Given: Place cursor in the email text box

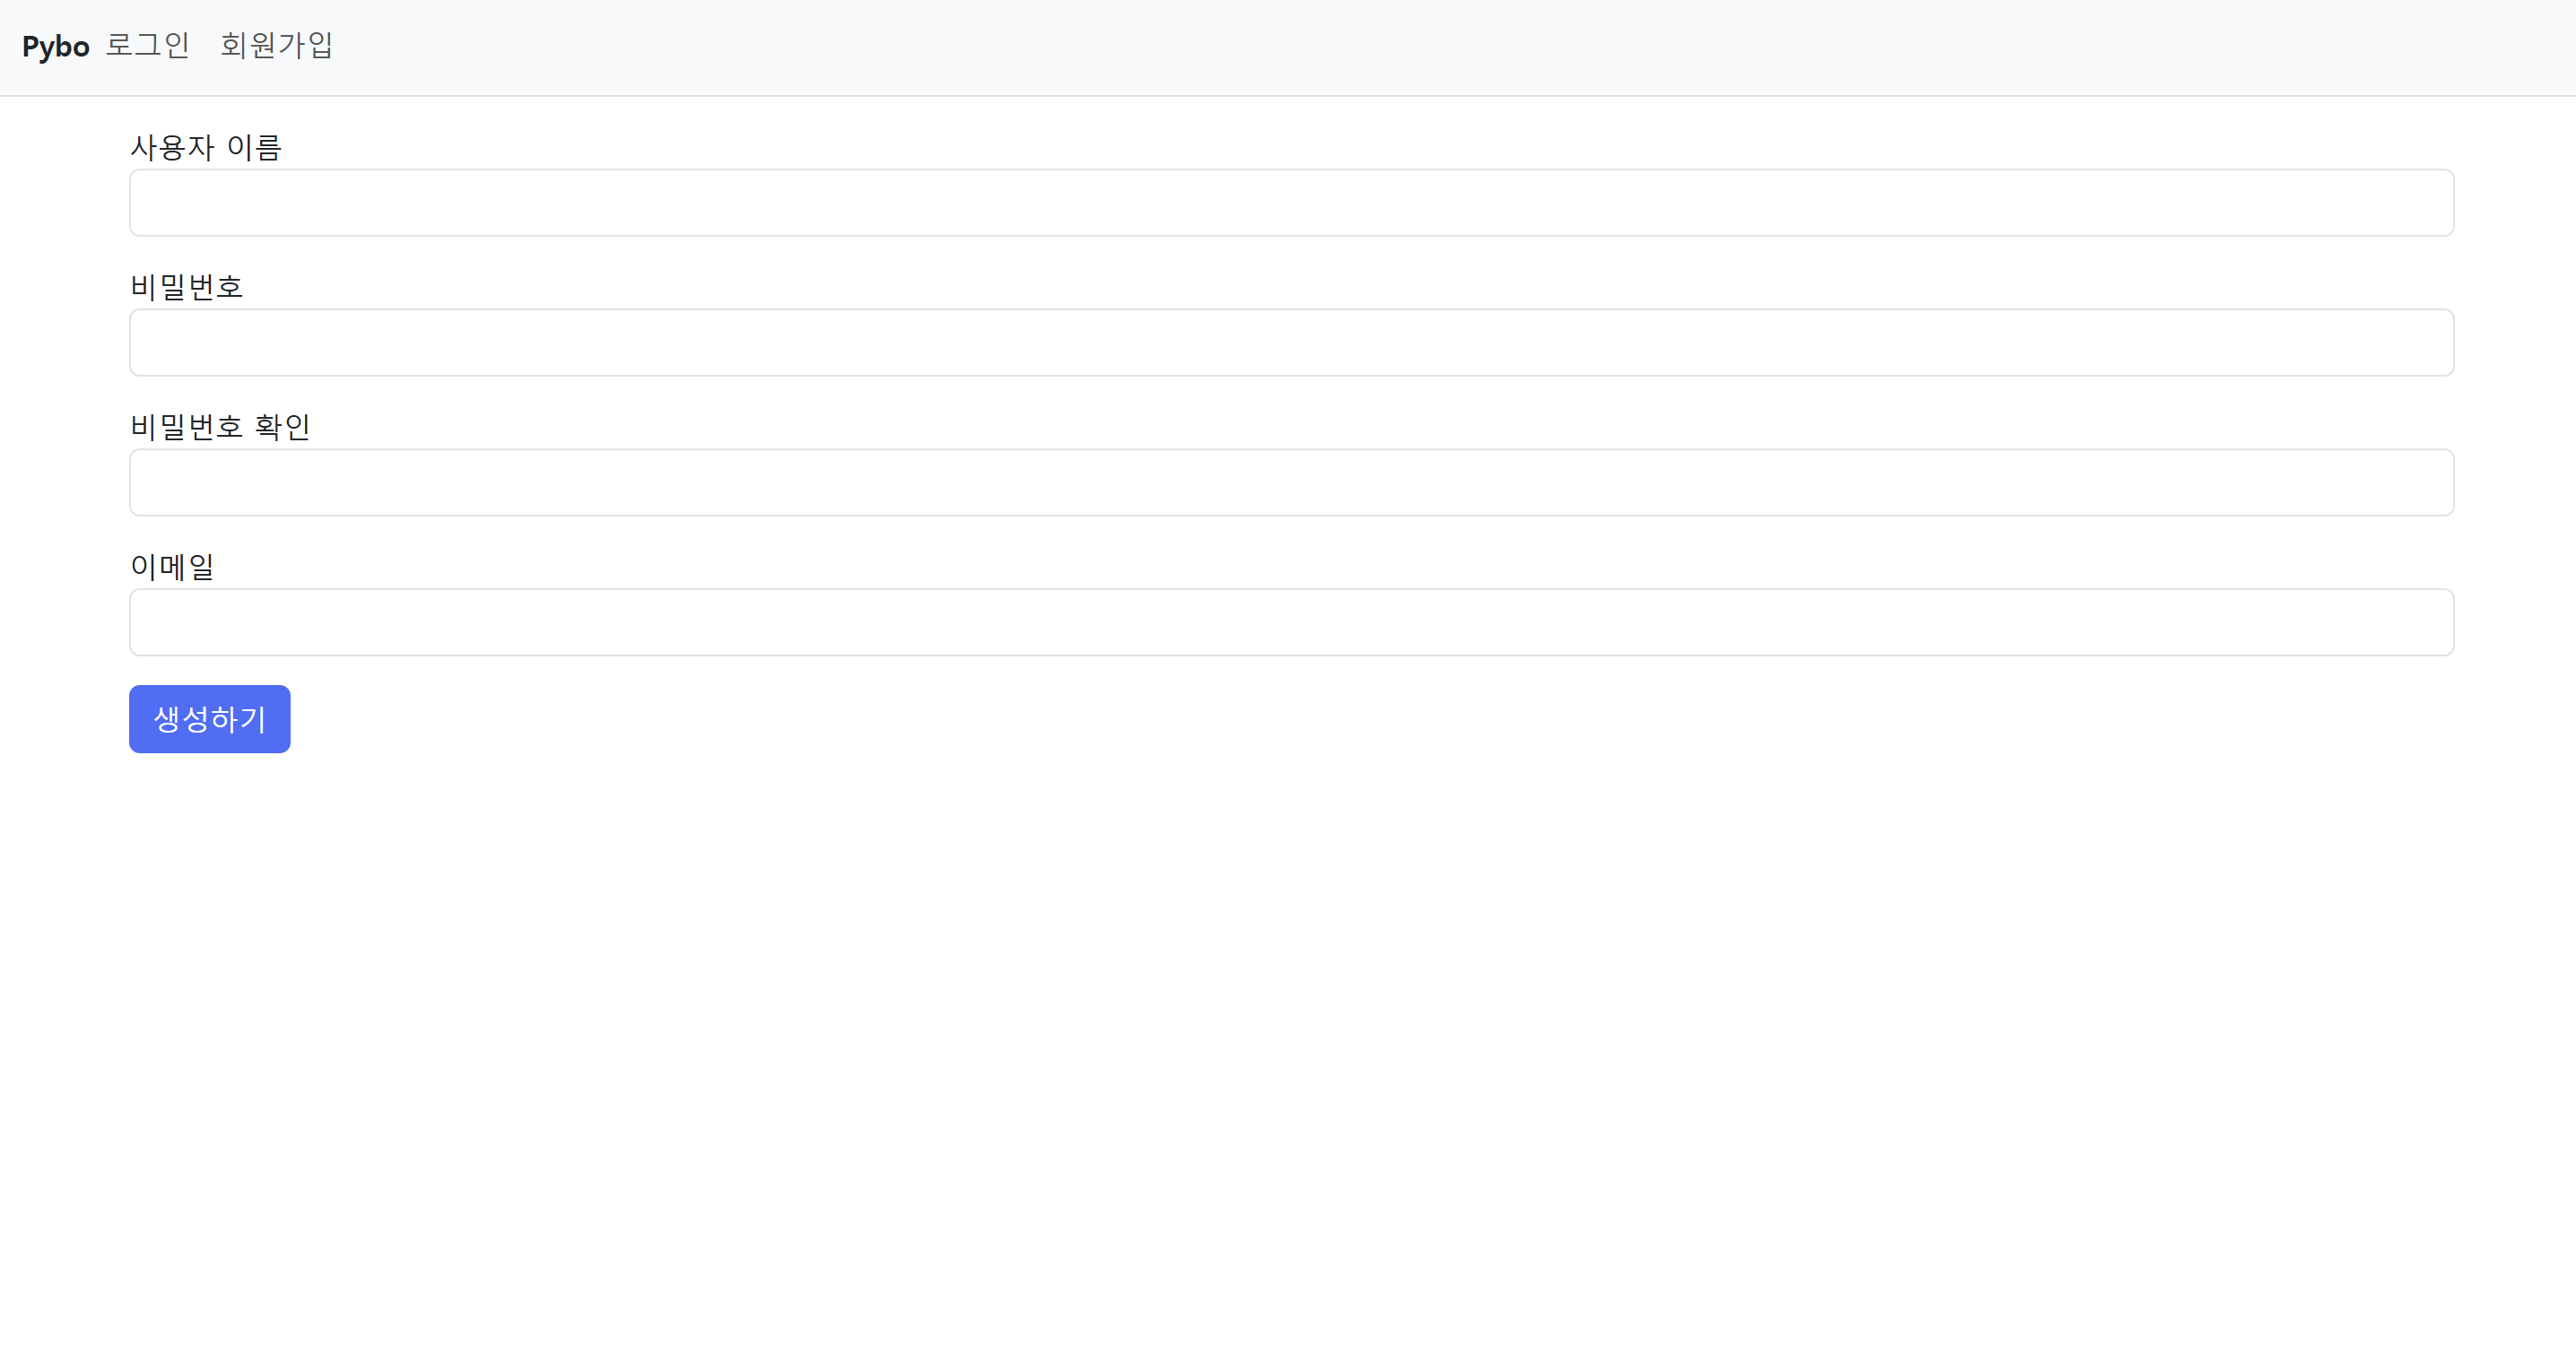Looking at the screenshot, I should [1291, 622].
